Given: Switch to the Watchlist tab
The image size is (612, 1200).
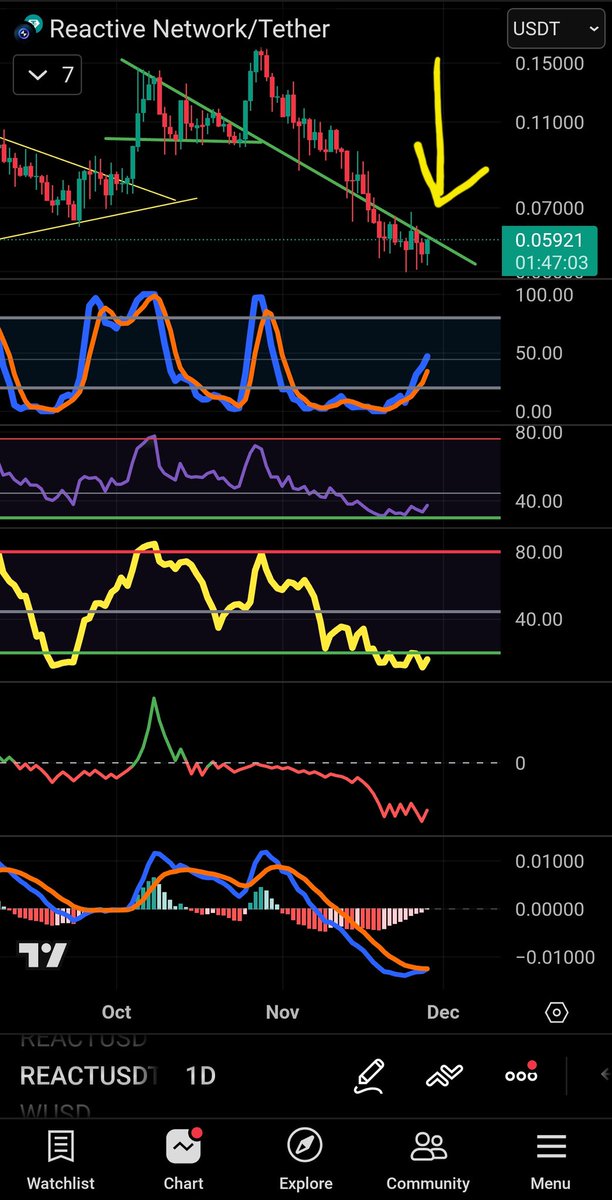Looking at the screenshot, I should [x=60, y=1160].
